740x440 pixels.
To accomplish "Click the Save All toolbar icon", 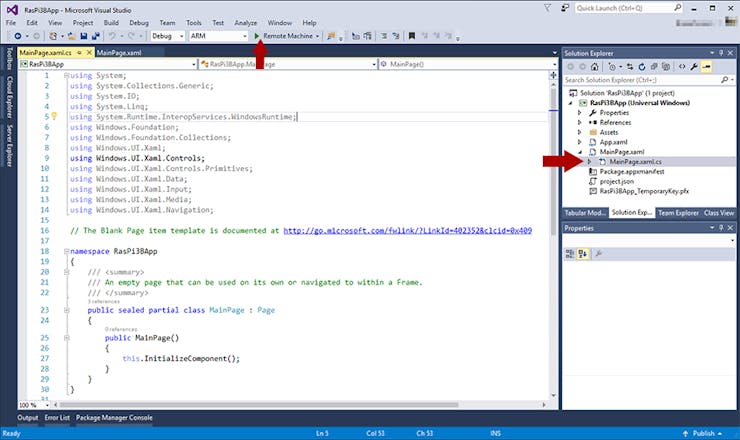I will tap(96, 36).
